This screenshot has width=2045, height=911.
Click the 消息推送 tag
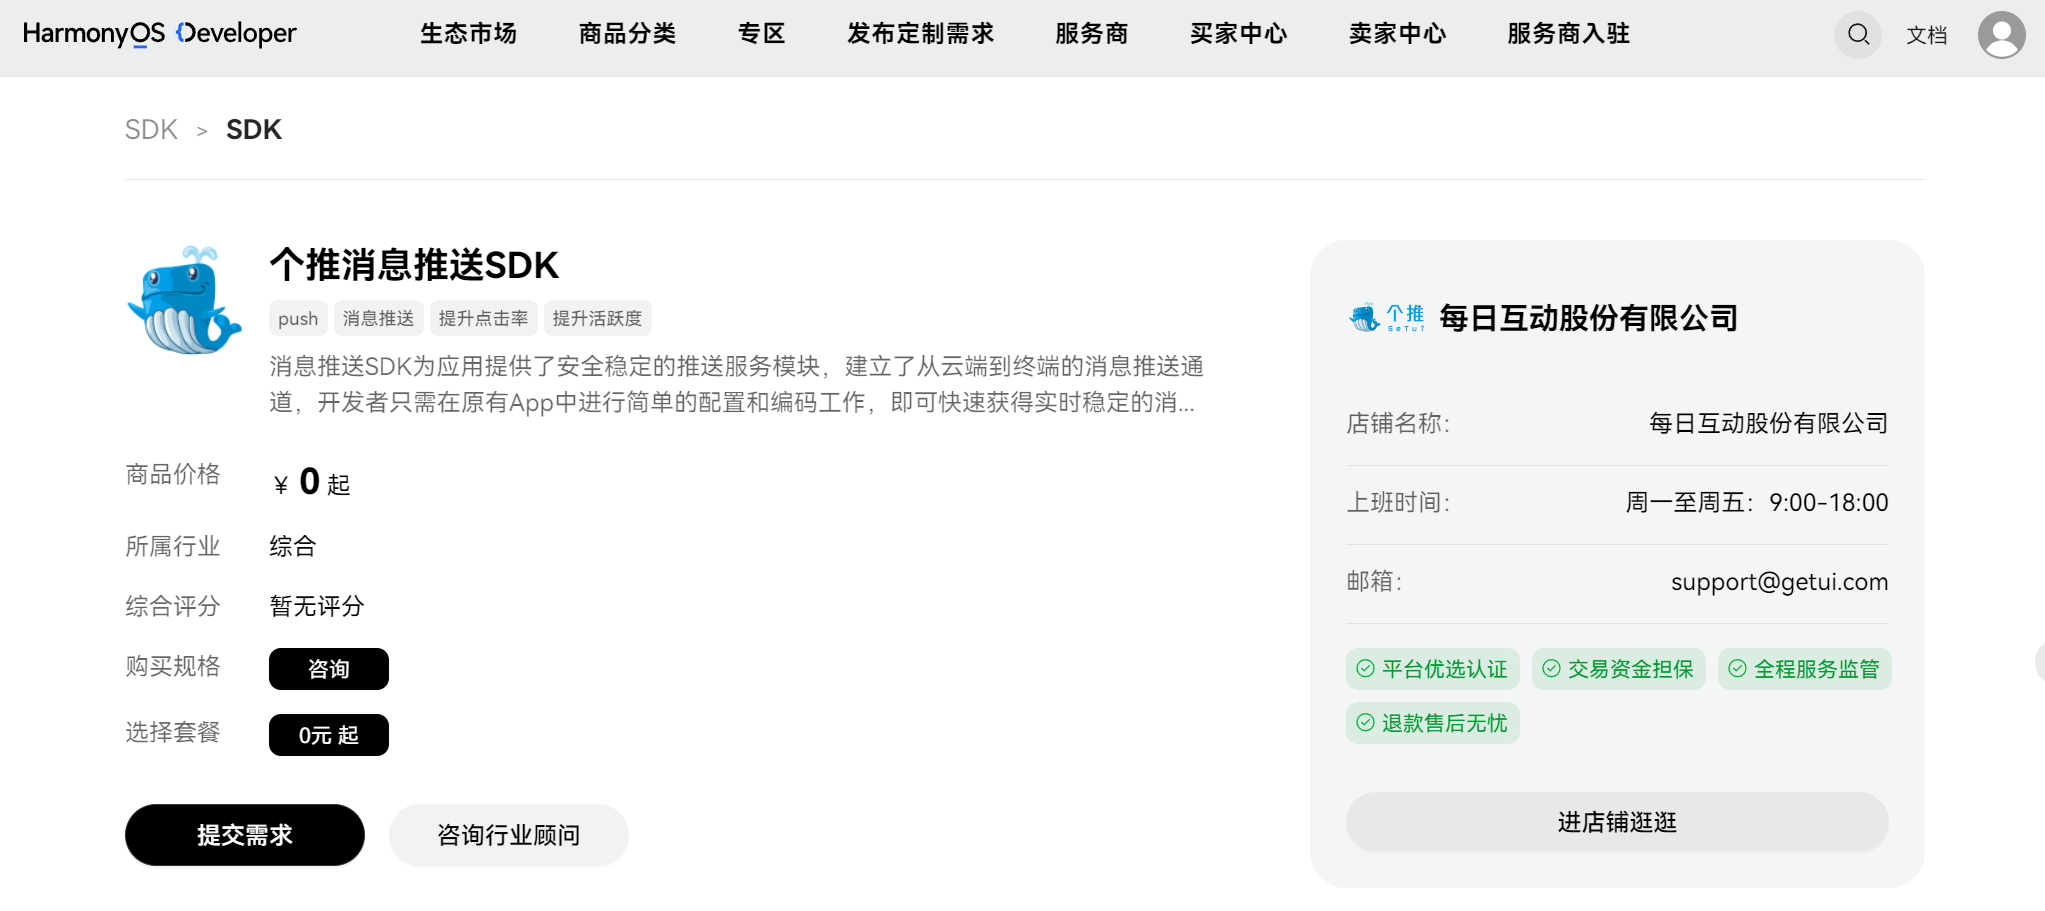[x=378, y=318]
